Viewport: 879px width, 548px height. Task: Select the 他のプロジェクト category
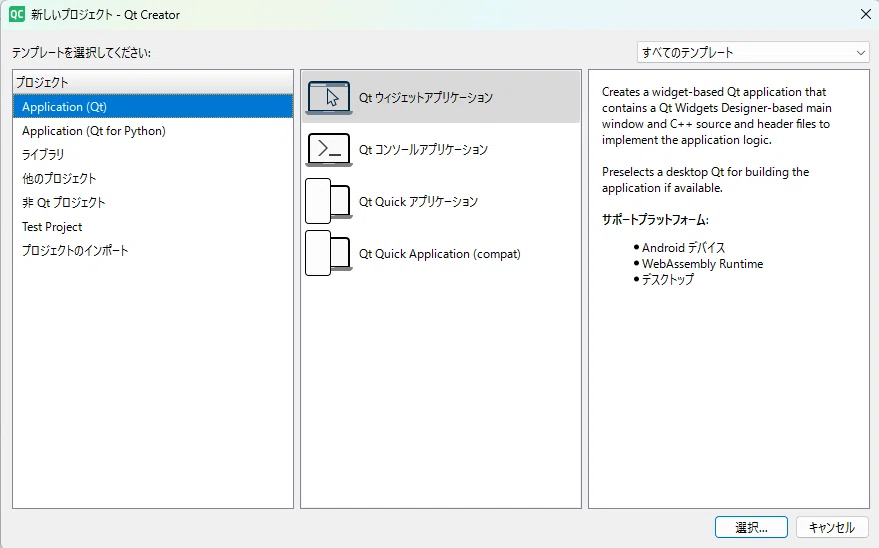coord(153,179)
